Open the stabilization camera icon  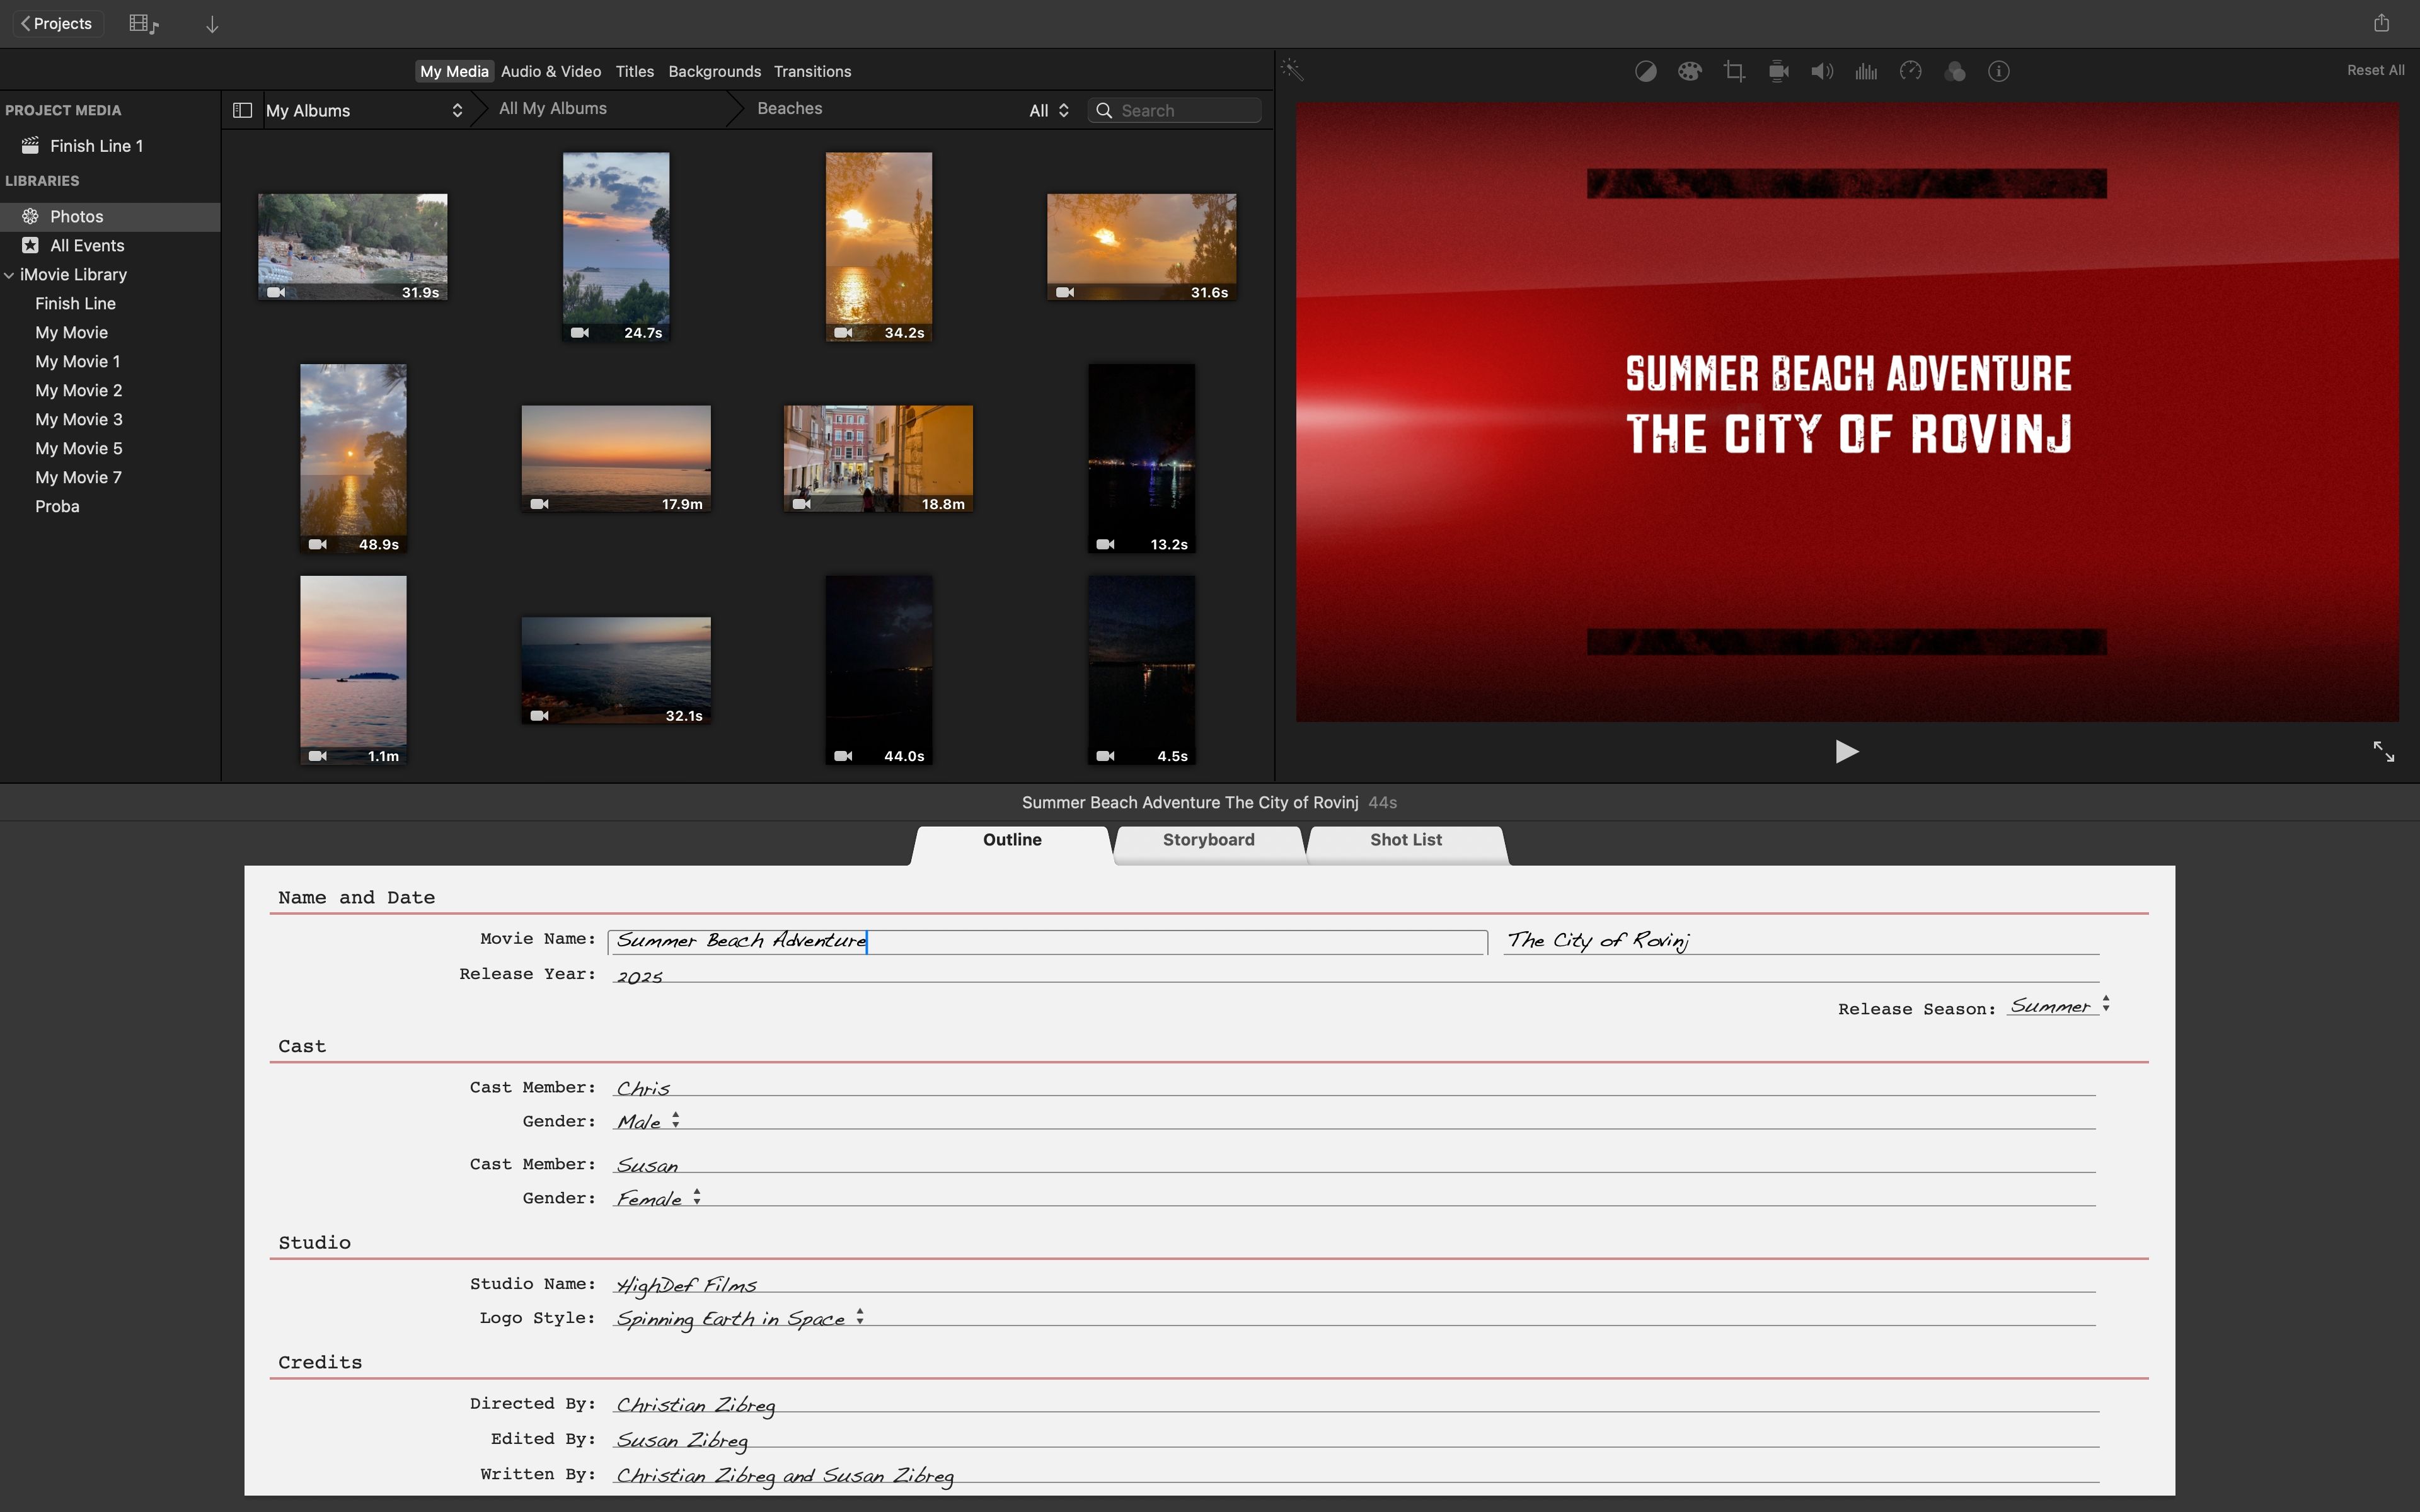tap(1778, 71)
